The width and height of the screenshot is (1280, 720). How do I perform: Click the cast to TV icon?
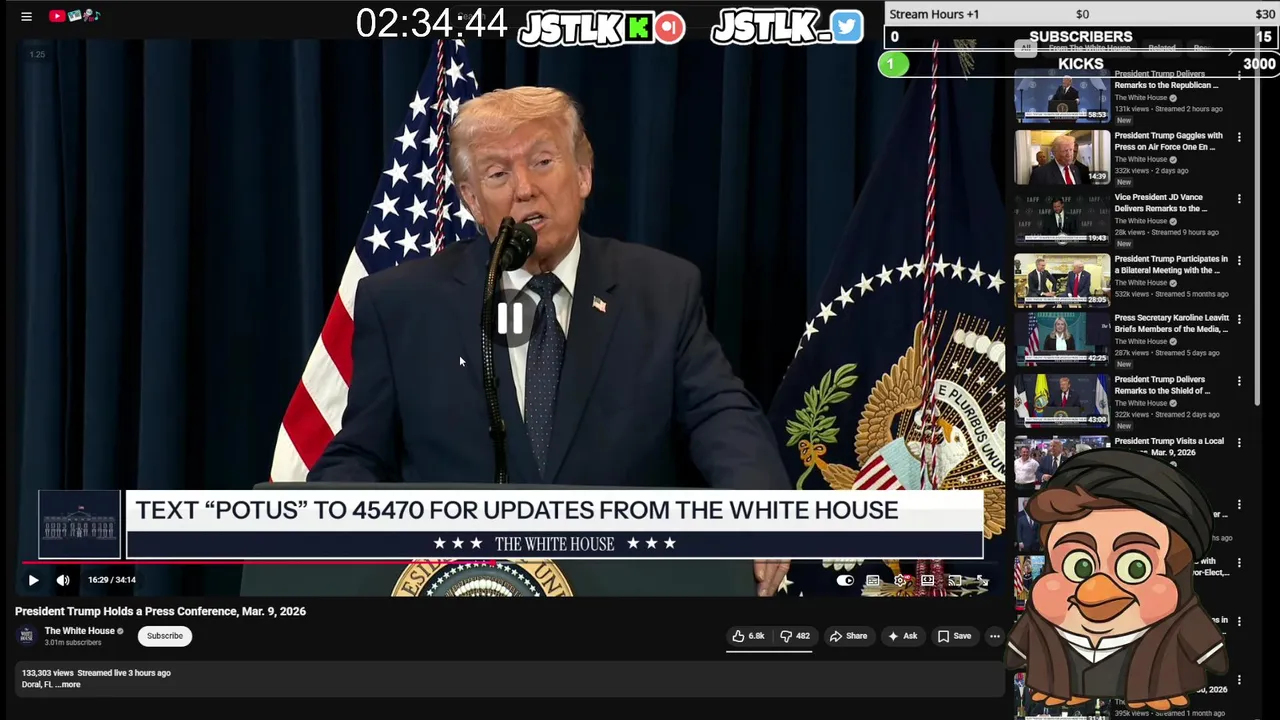955,580
